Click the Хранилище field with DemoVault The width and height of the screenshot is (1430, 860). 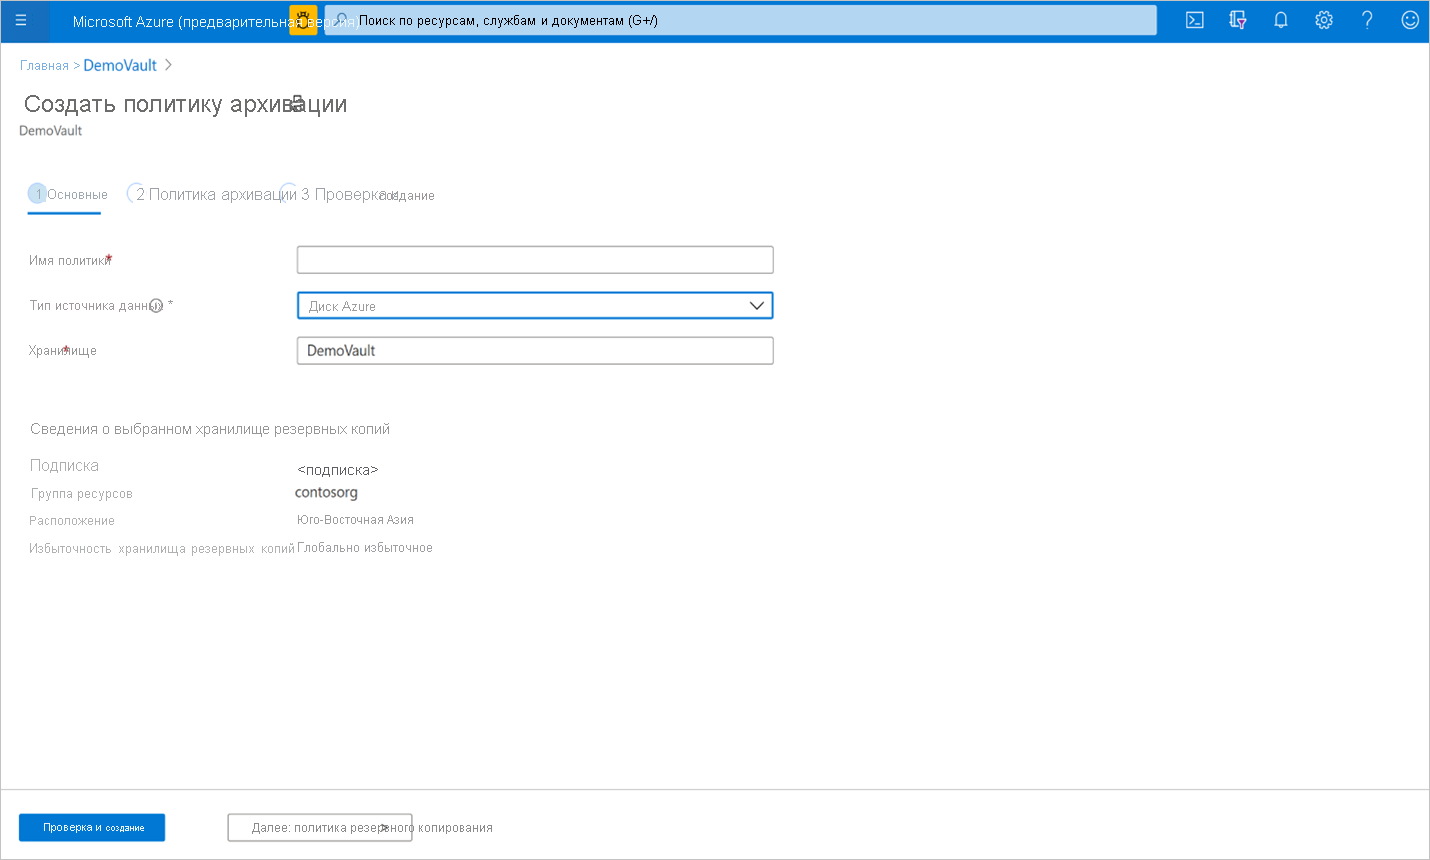click(535, 351)
